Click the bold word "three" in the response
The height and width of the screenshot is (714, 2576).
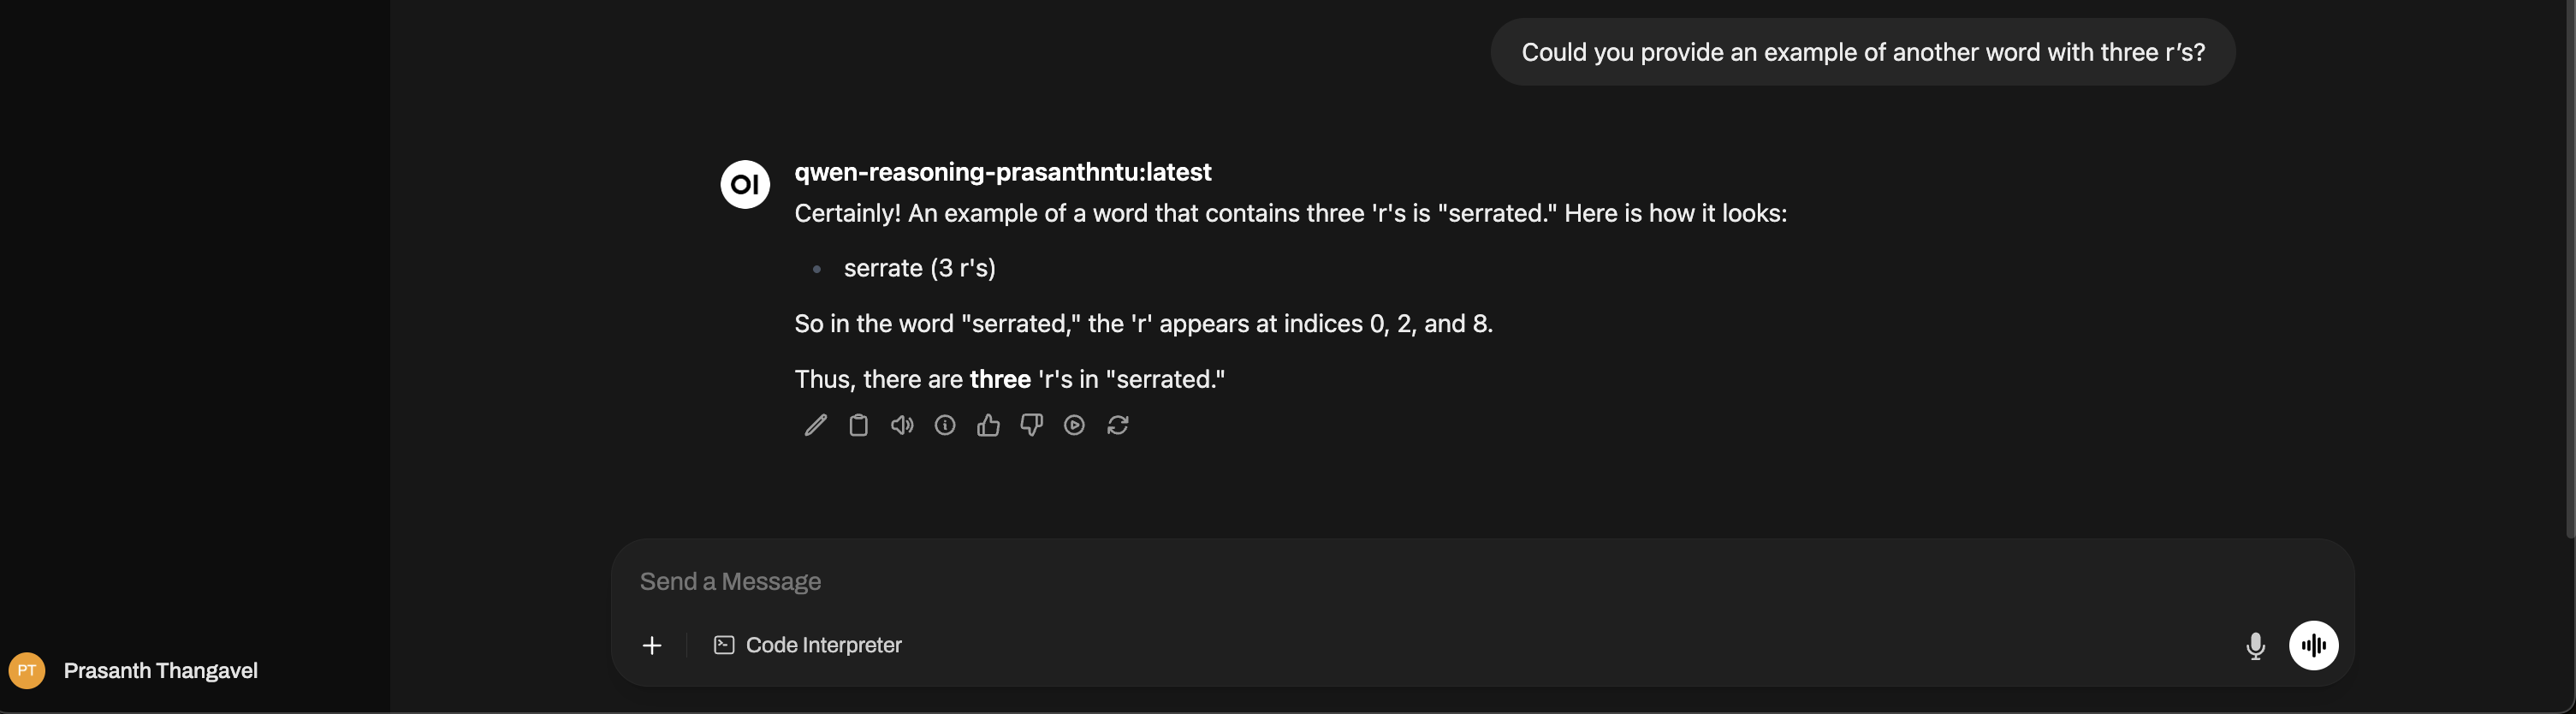[x=1000, y=379]
